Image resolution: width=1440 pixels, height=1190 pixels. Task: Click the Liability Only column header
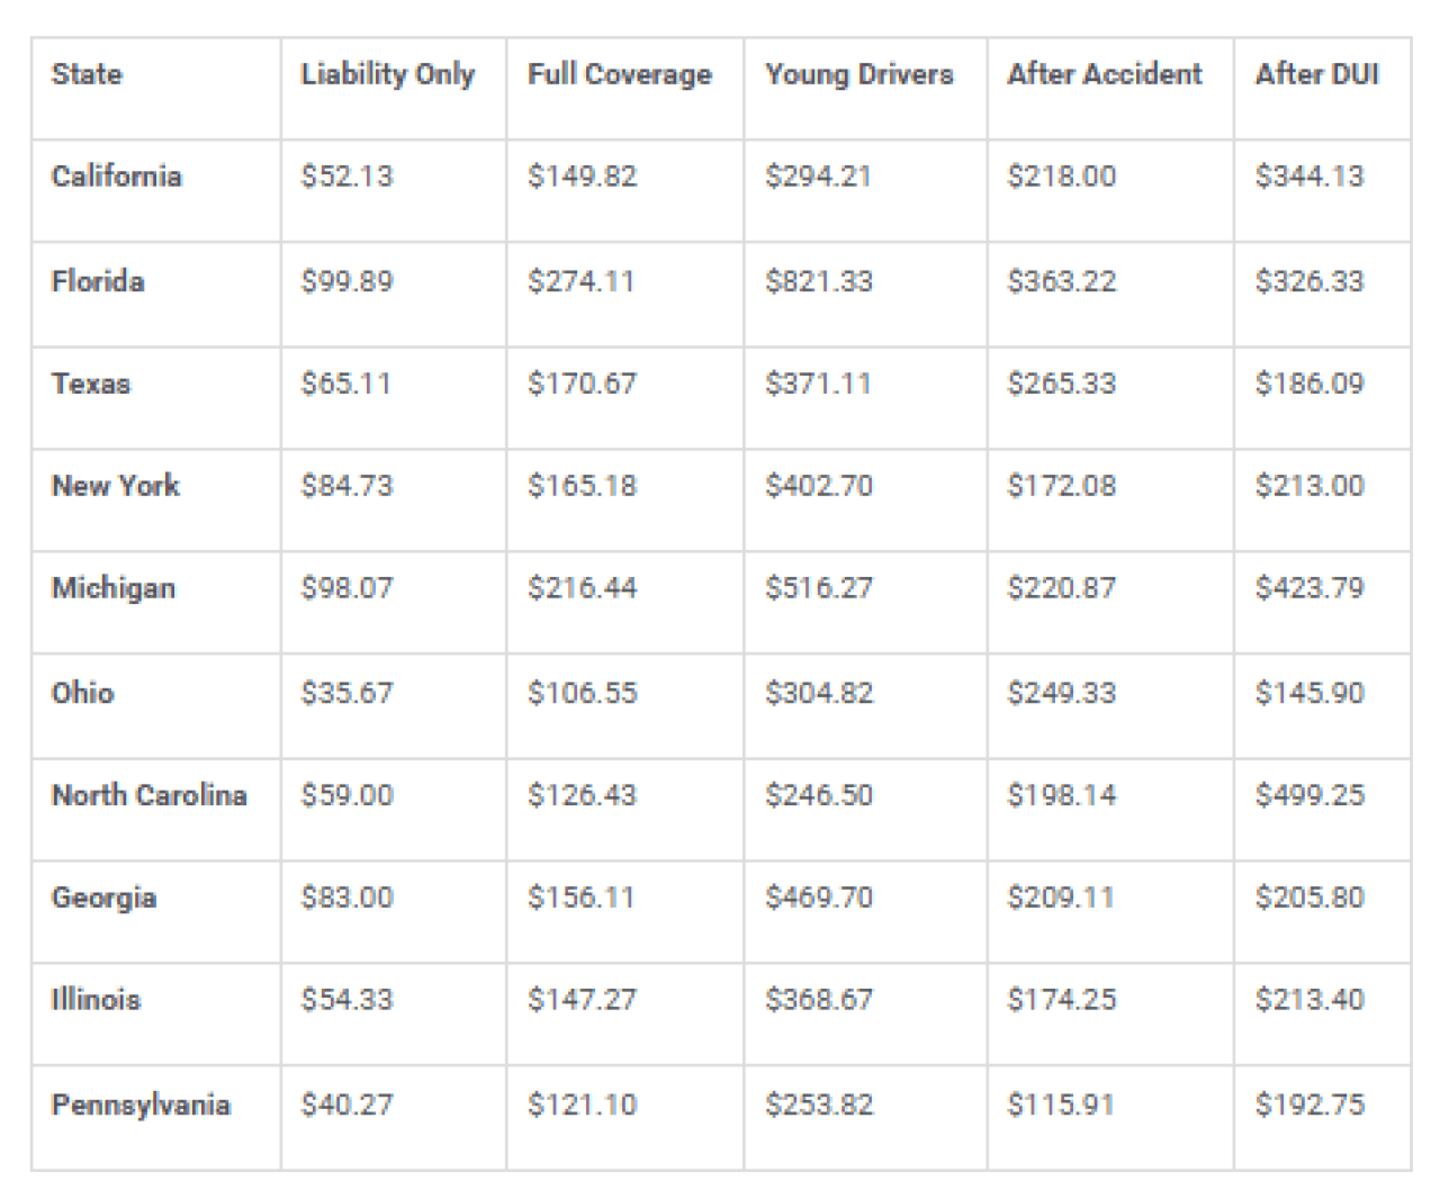pyautogui.click(x=387, y=74)
